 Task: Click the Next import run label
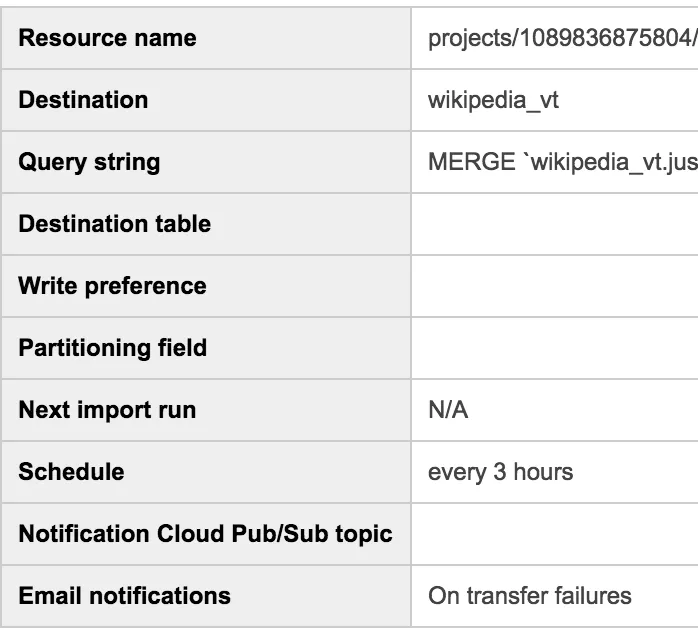click(x=107, y=410)
